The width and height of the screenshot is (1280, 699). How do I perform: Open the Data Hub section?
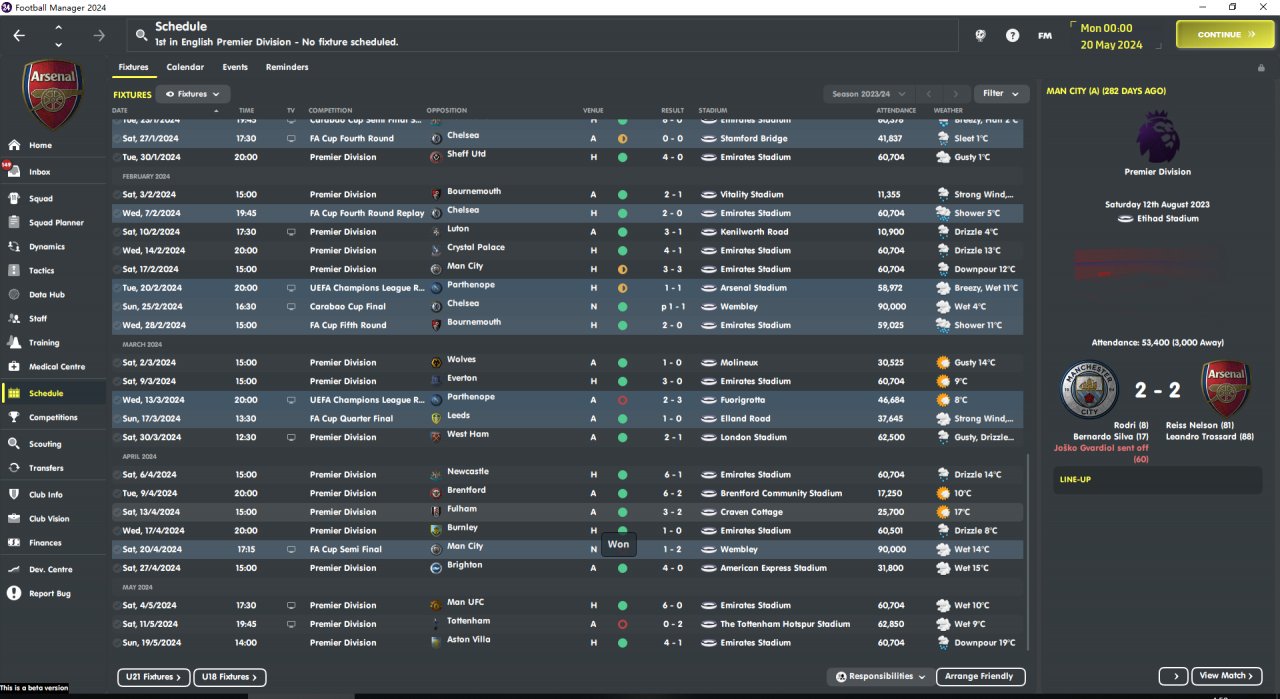tap(46, 294)
